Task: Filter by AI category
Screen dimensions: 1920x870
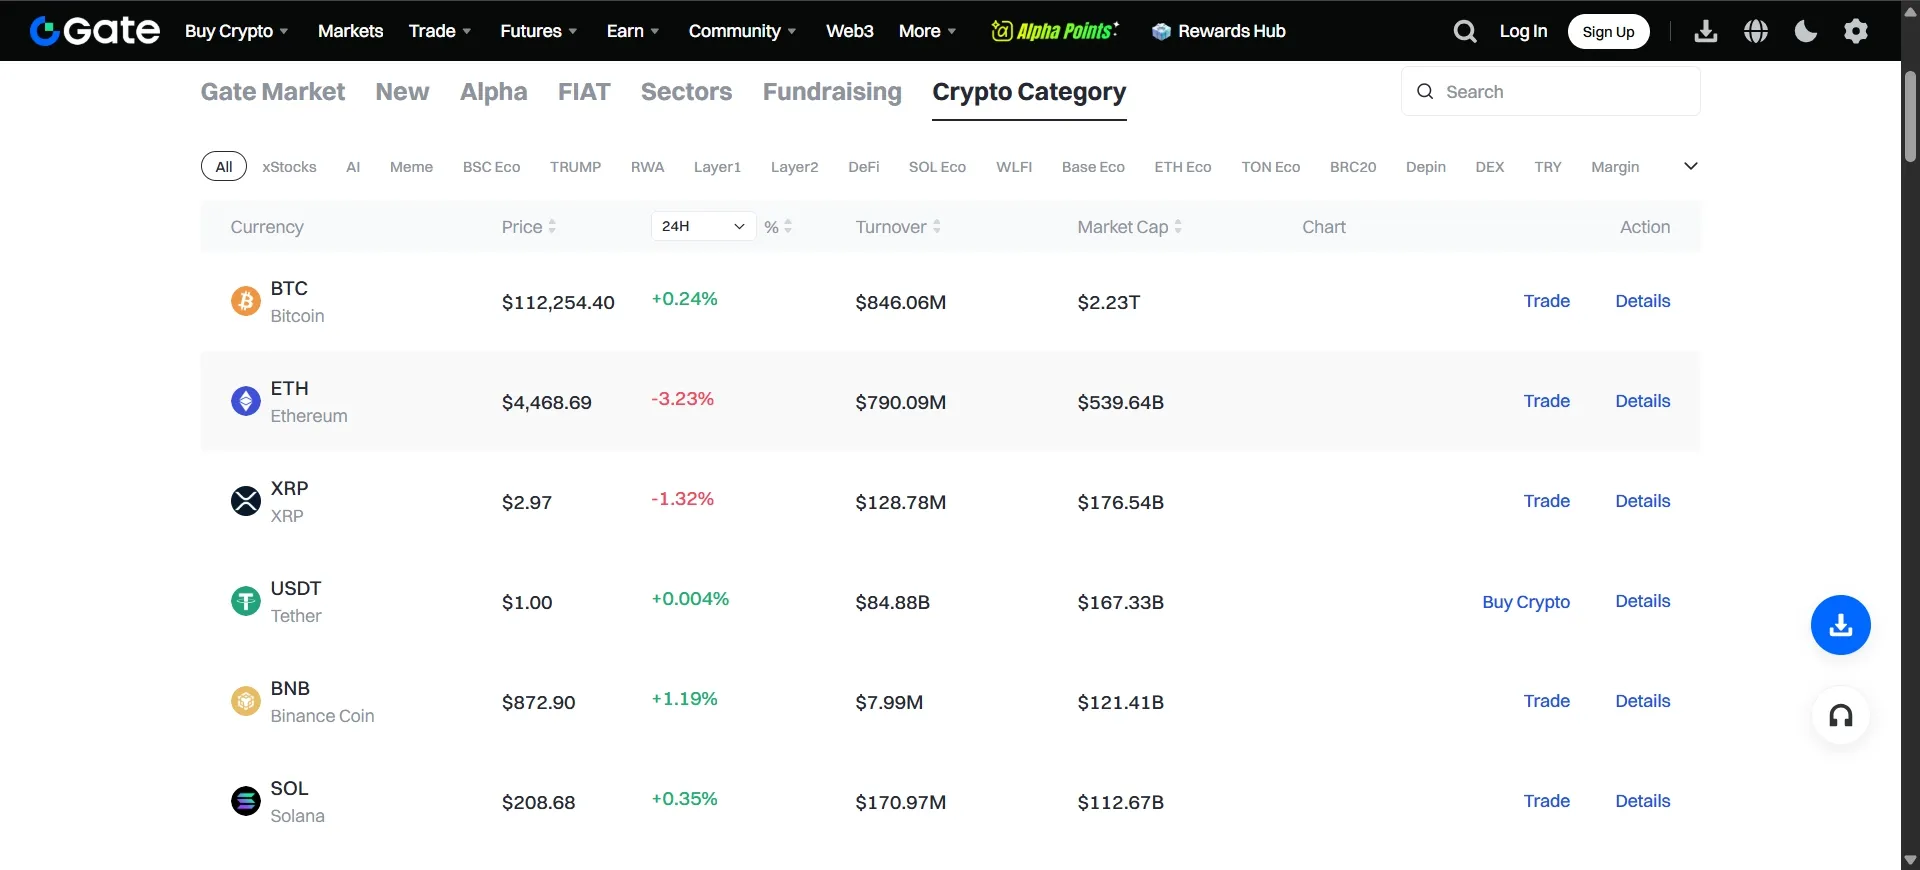Action: coord(353,167)
